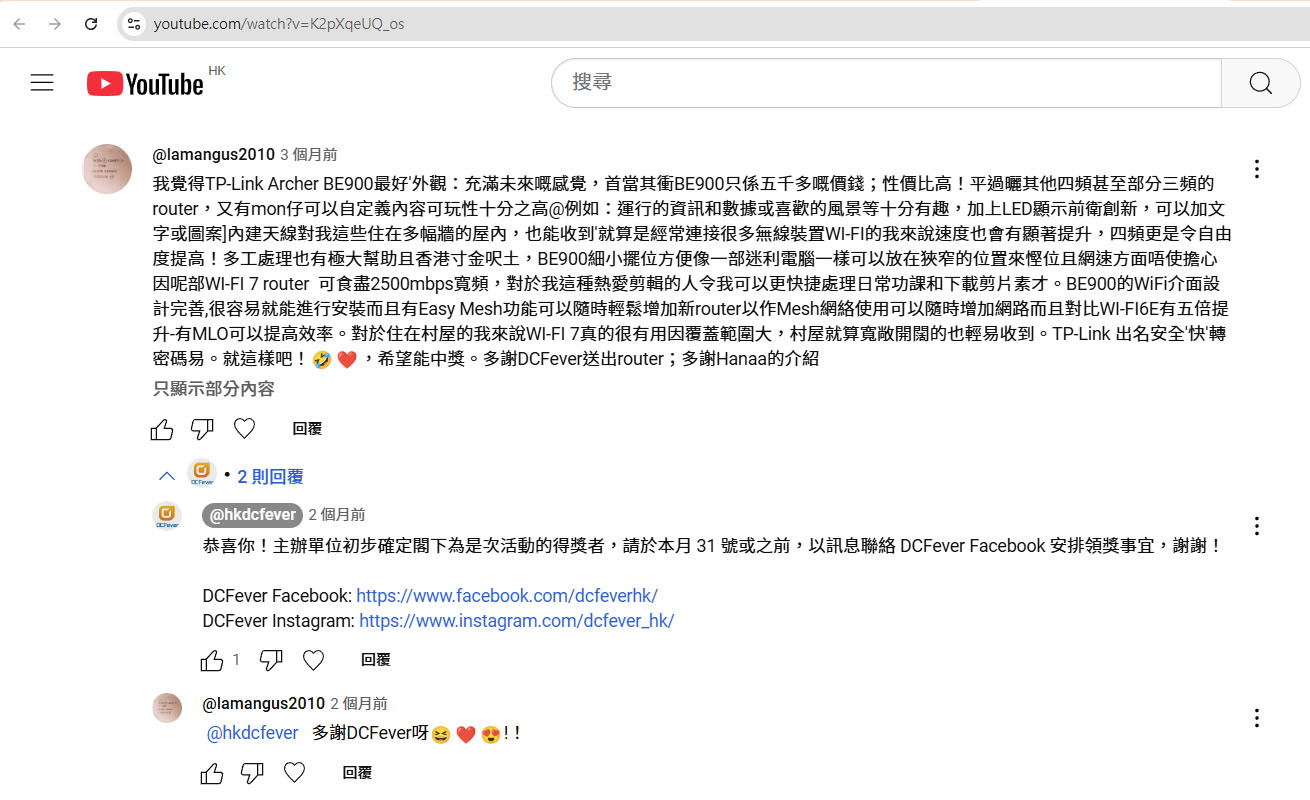Click the browser forward arrow
The width and height of the screenshot is (1310, 800).
click(x=55, y=24)
